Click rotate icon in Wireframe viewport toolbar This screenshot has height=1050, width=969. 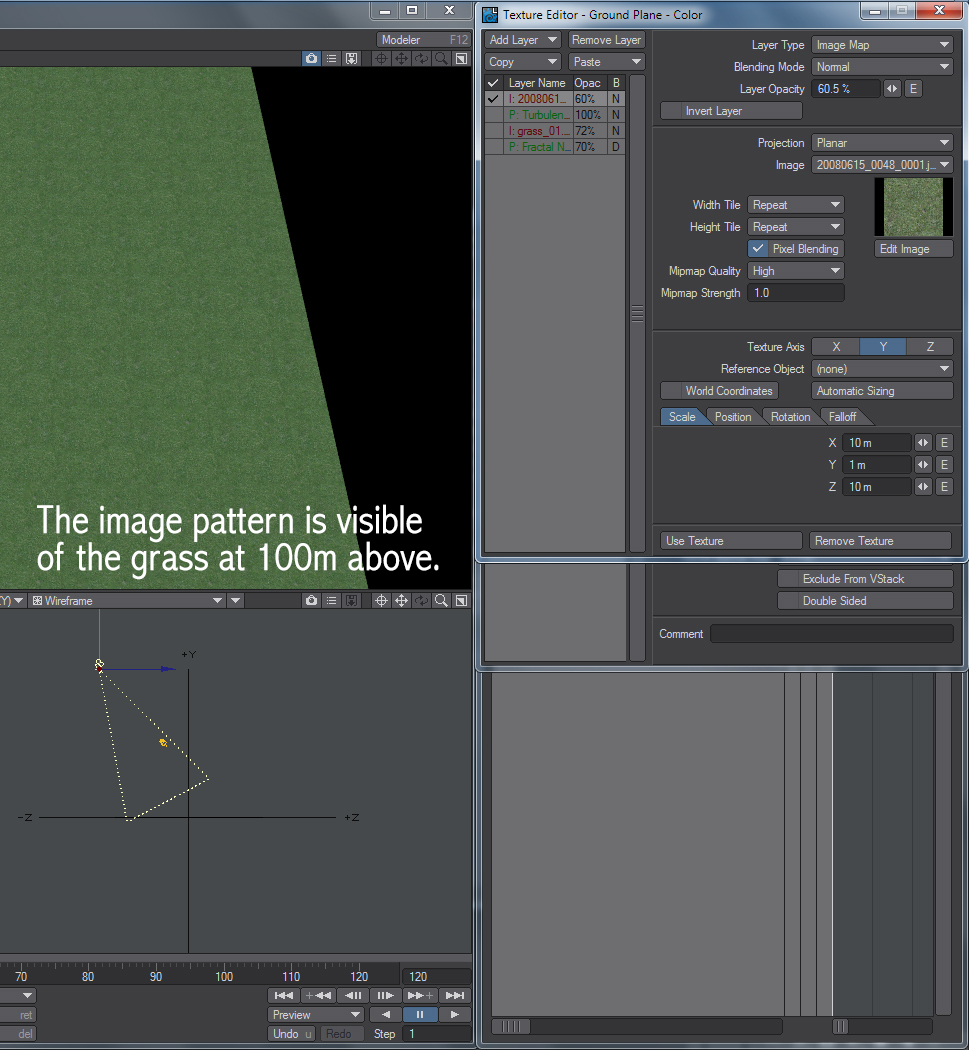coord(421,601)
